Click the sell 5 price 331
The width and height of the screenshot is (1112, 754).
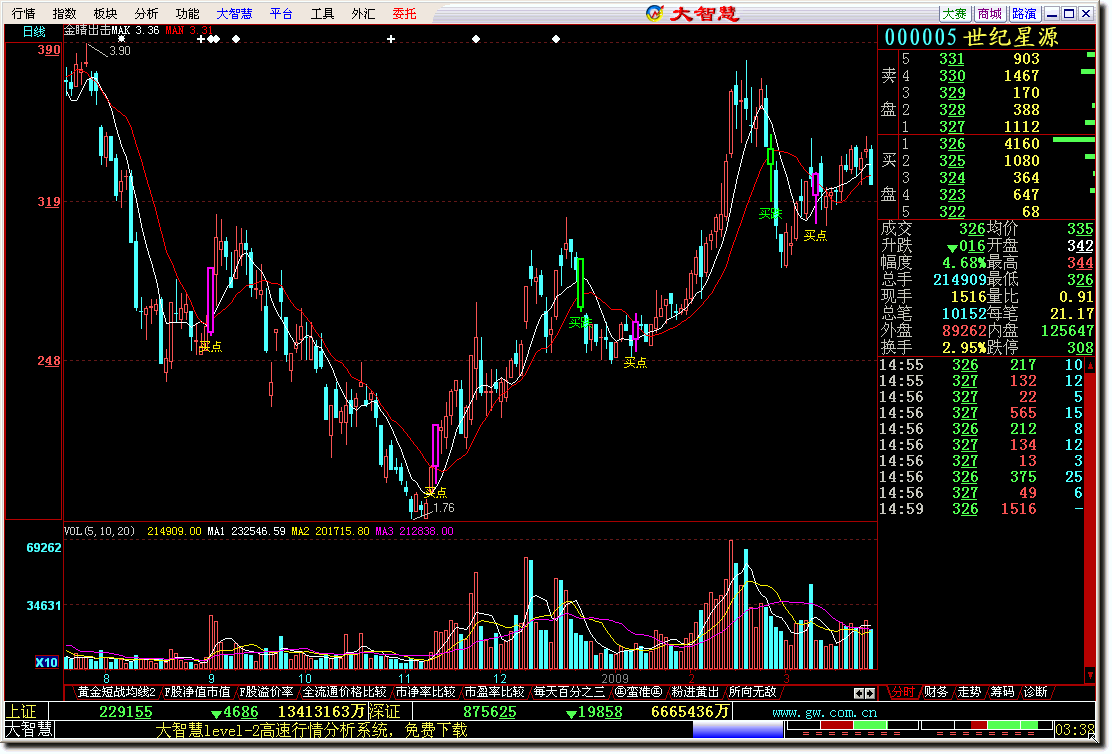point(952,59)
